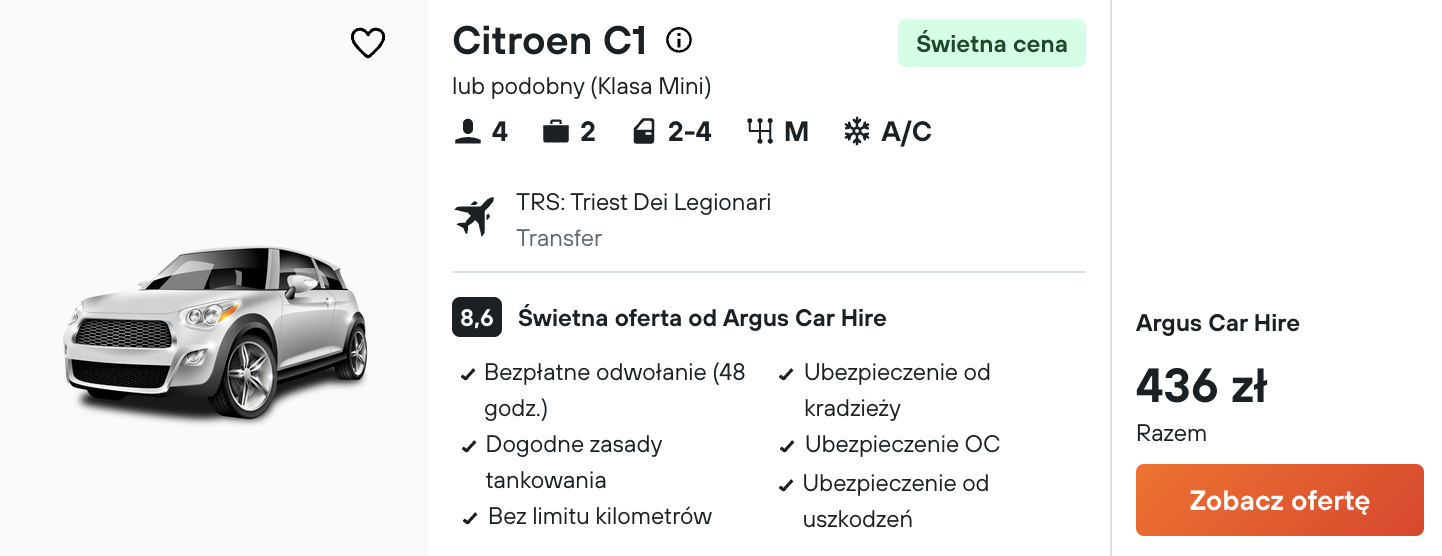The height and width of the screenshot is (556, 1442).
Task: Click Bez limitu kilometrów feature
Action: [587, 517]
